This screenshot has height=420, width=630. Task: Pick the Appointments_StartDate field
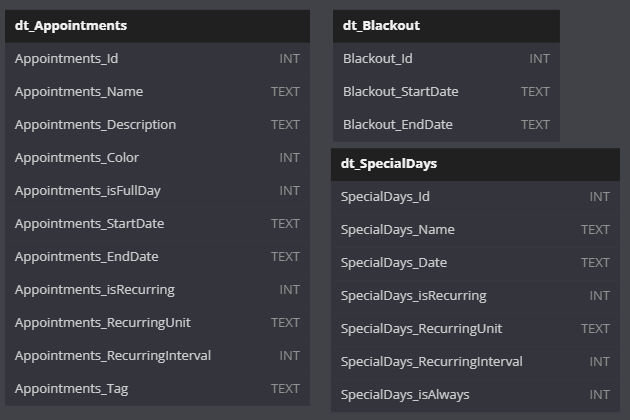click(x=157, y=224)
